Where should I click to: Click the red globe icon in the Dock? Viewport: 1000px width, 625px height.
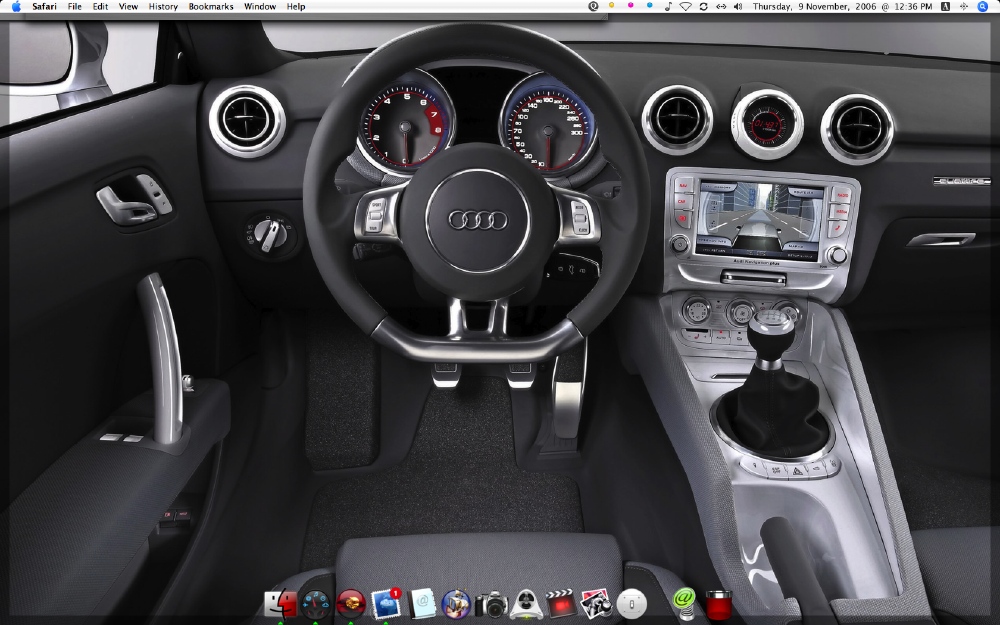(351, 603)
